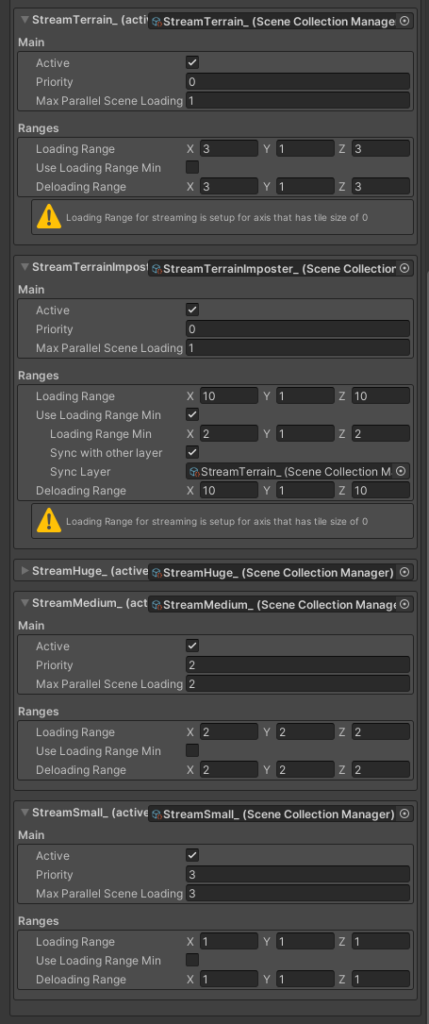The width and height of the screenshot is (429, 1024).
Task: Disable Active checkbox for StreamTerrain_
Action: pyautogui.click(x=192, y=63)
